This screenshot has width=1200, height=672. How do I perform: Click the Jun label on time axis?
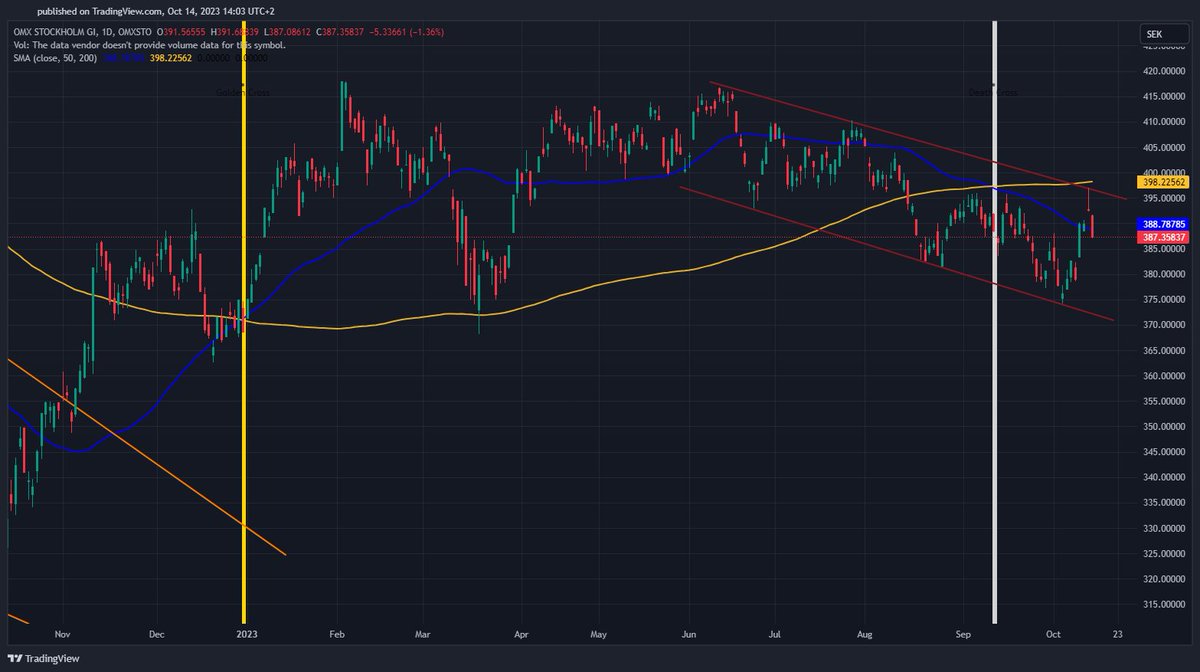pos(689,634)
